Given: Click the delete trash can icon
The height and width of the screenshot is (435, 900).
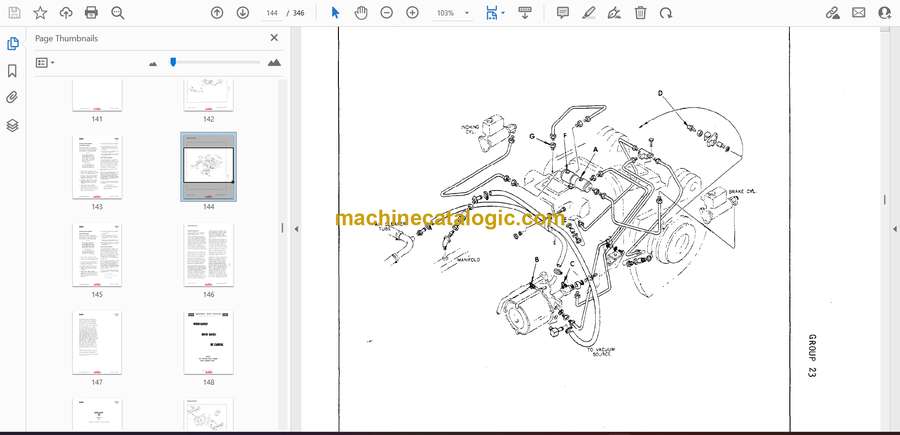Looking at the screenshot, I should [641, 13].
